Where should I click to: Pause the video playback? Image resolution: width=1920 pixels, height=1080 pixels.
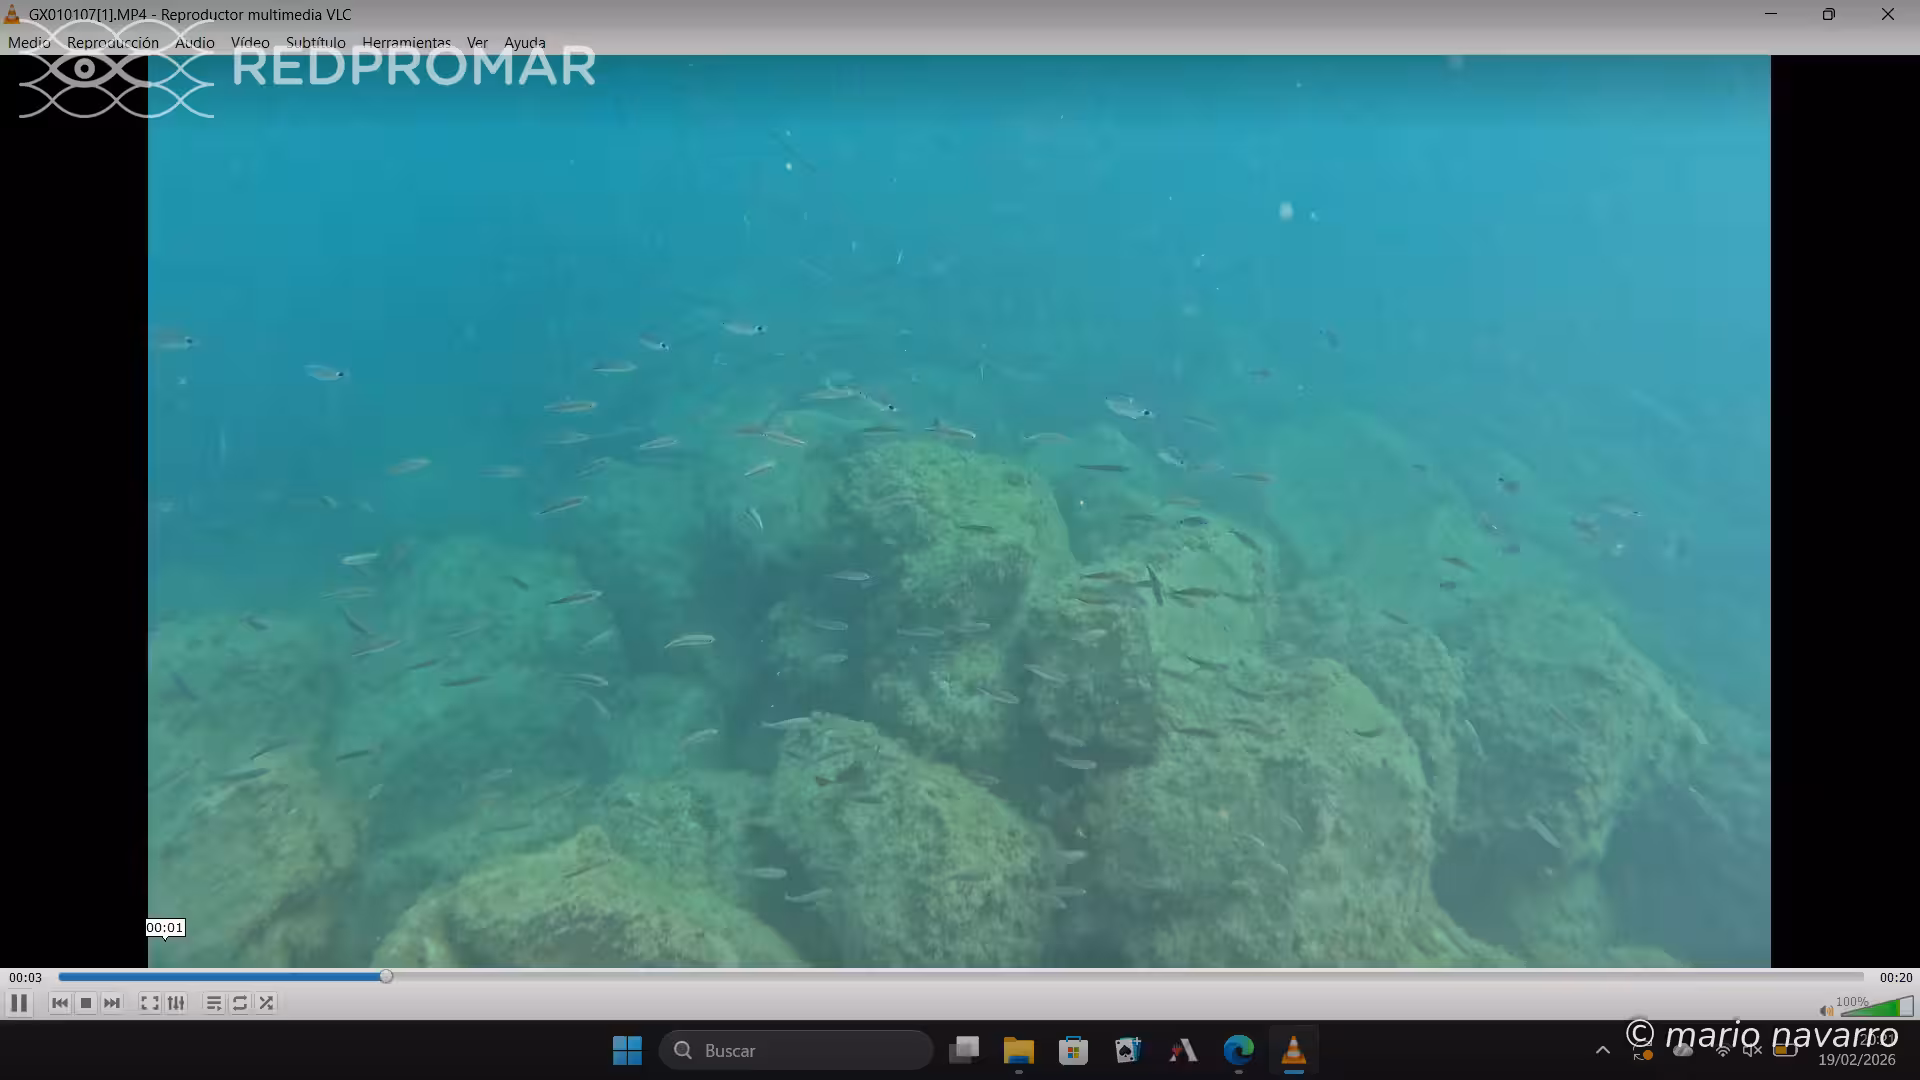[19, 1003]
